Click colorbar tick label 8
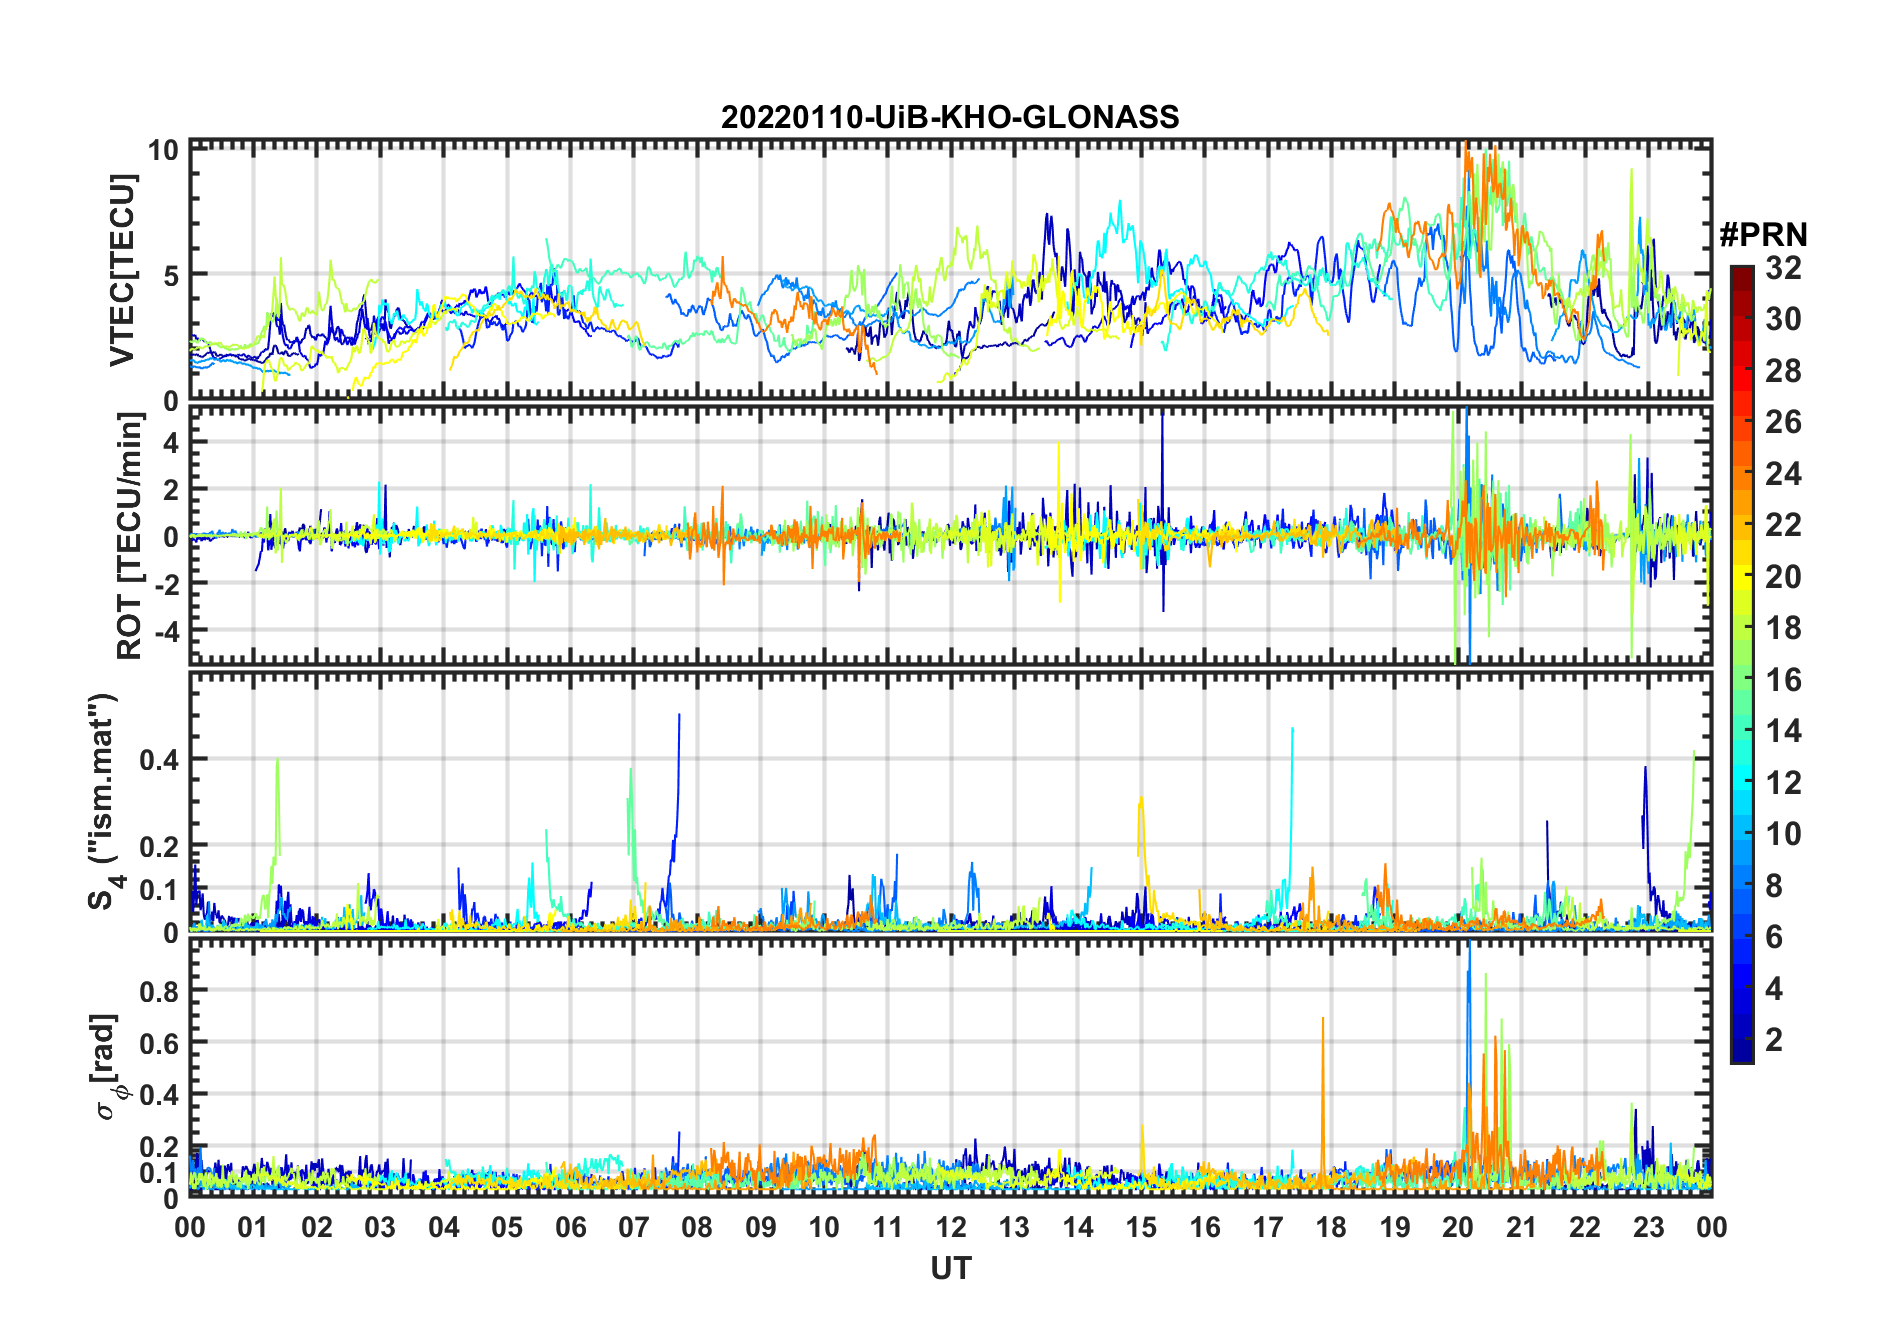1902x1330 pixels. click(1774, 886)
